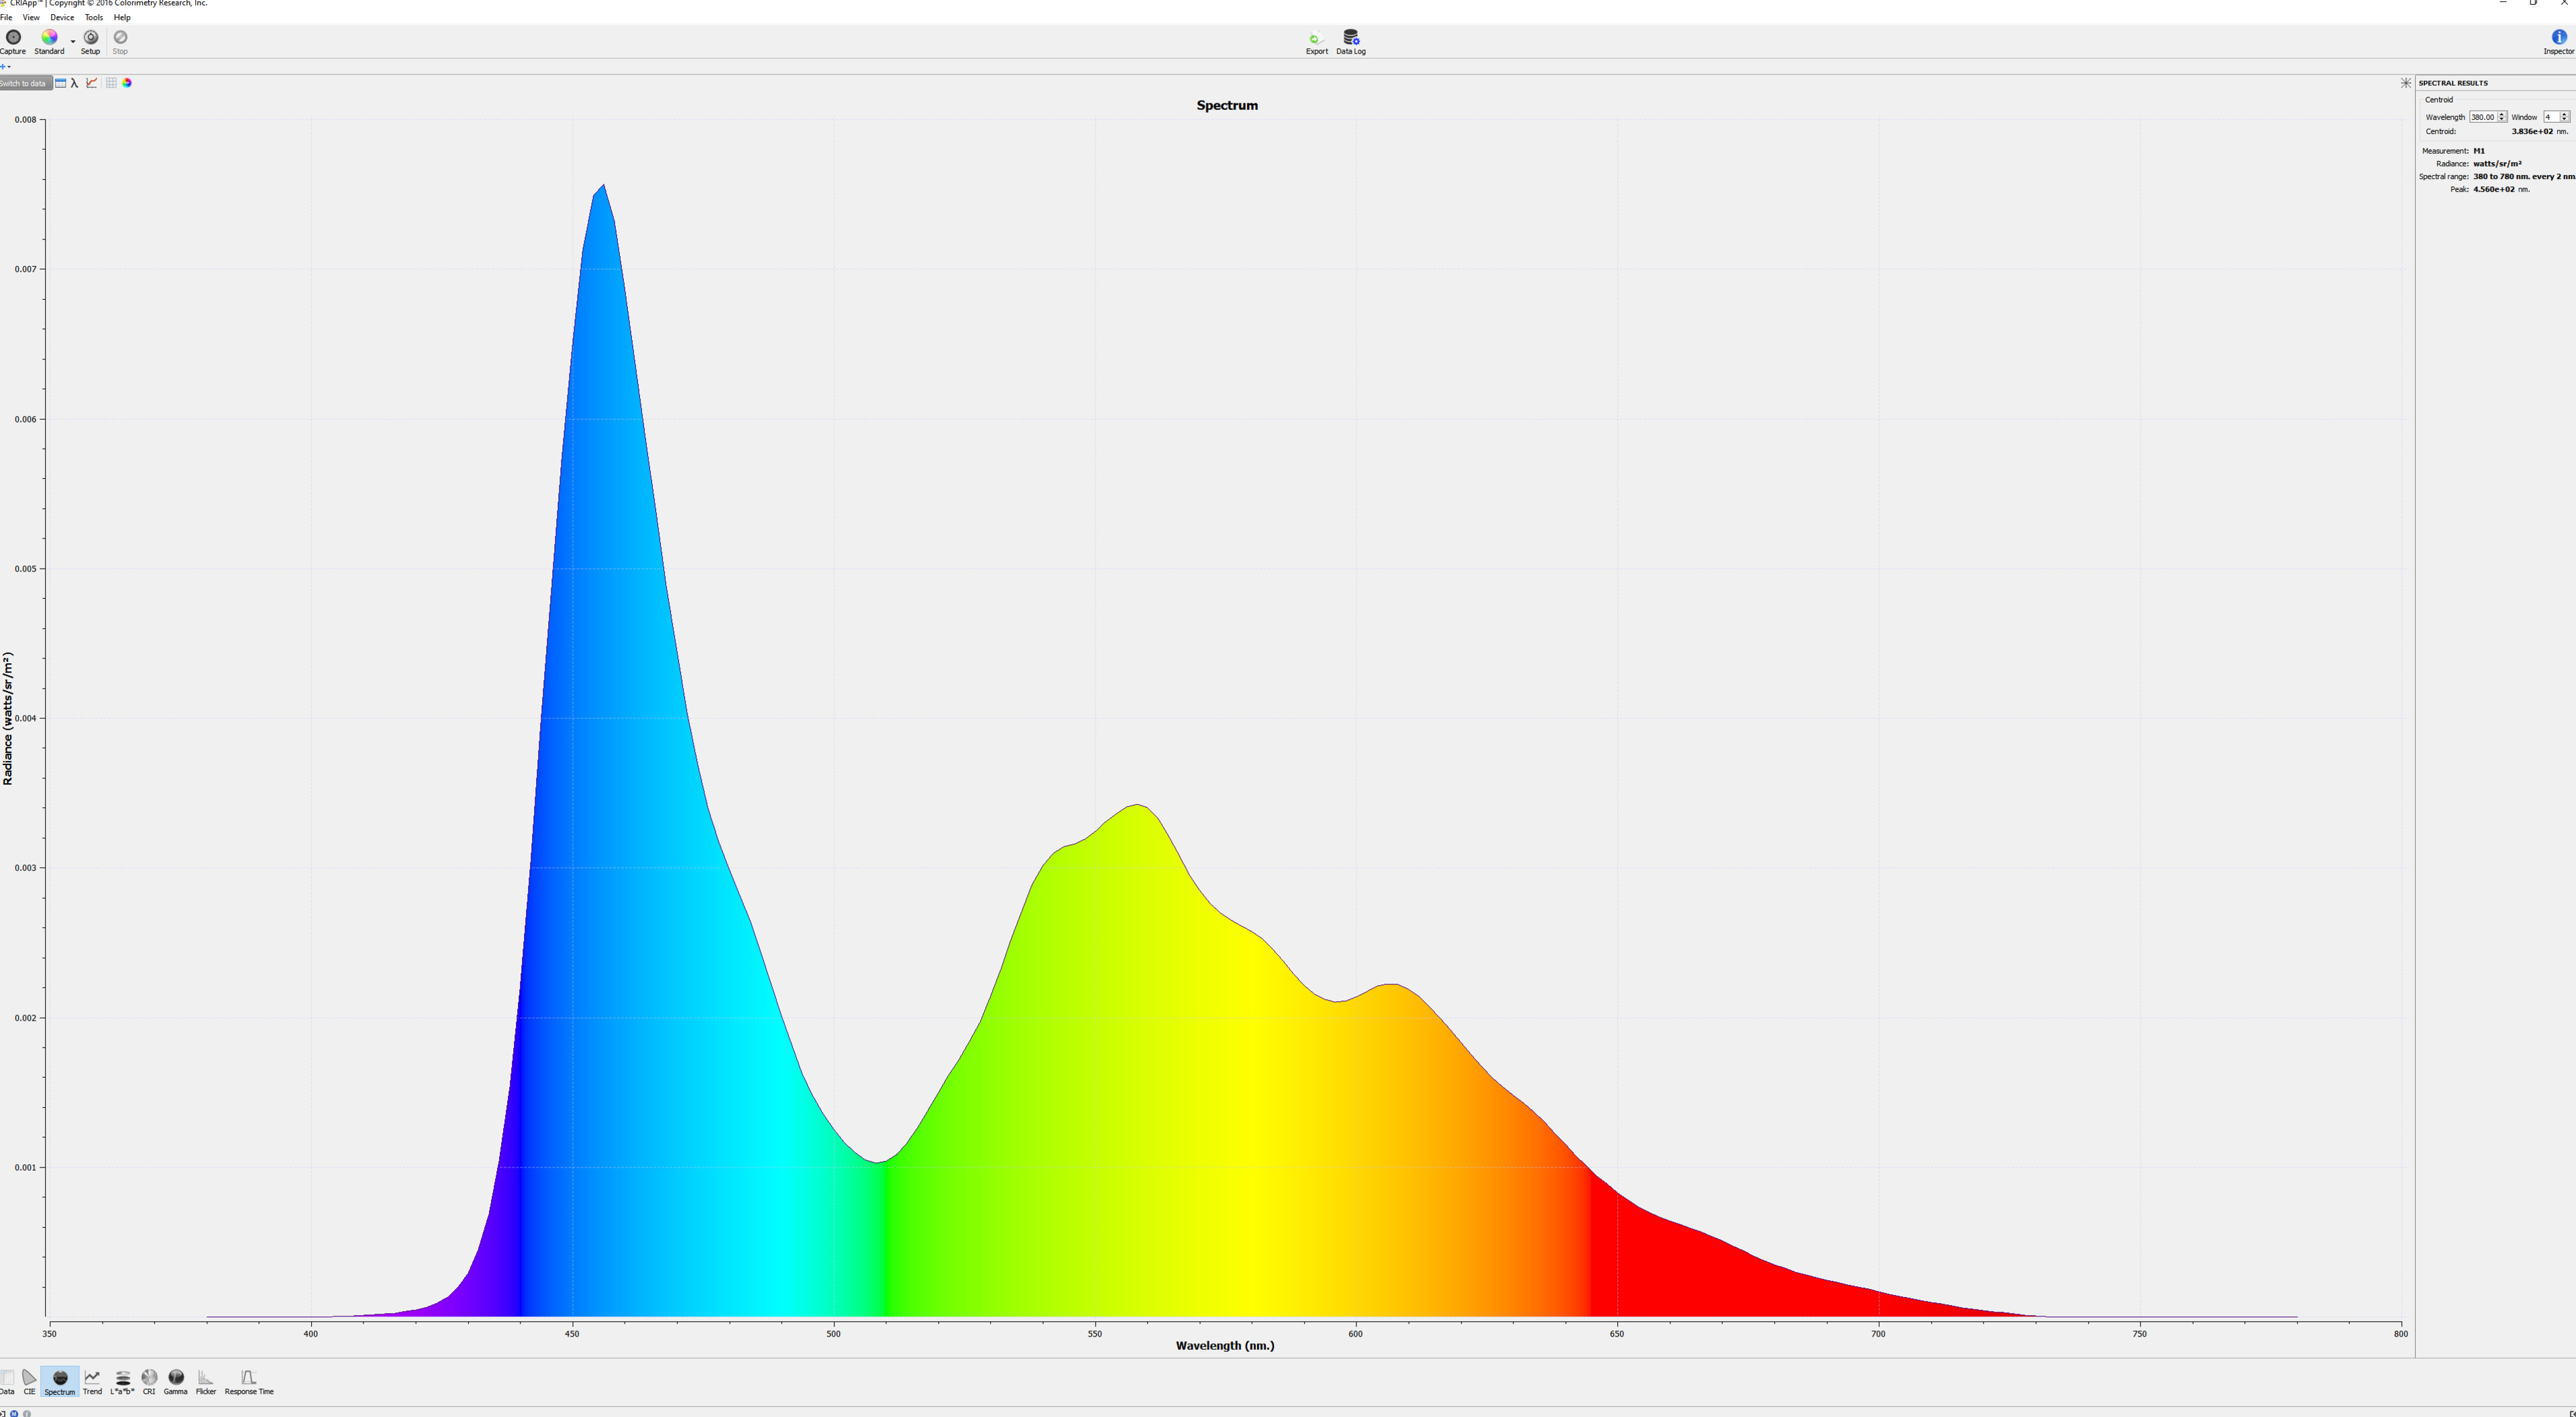The height and width of the screenshot is (1417, 2576).
Task: Open the Tools menu
Action: pyautogui.click(x=94, y=17)
